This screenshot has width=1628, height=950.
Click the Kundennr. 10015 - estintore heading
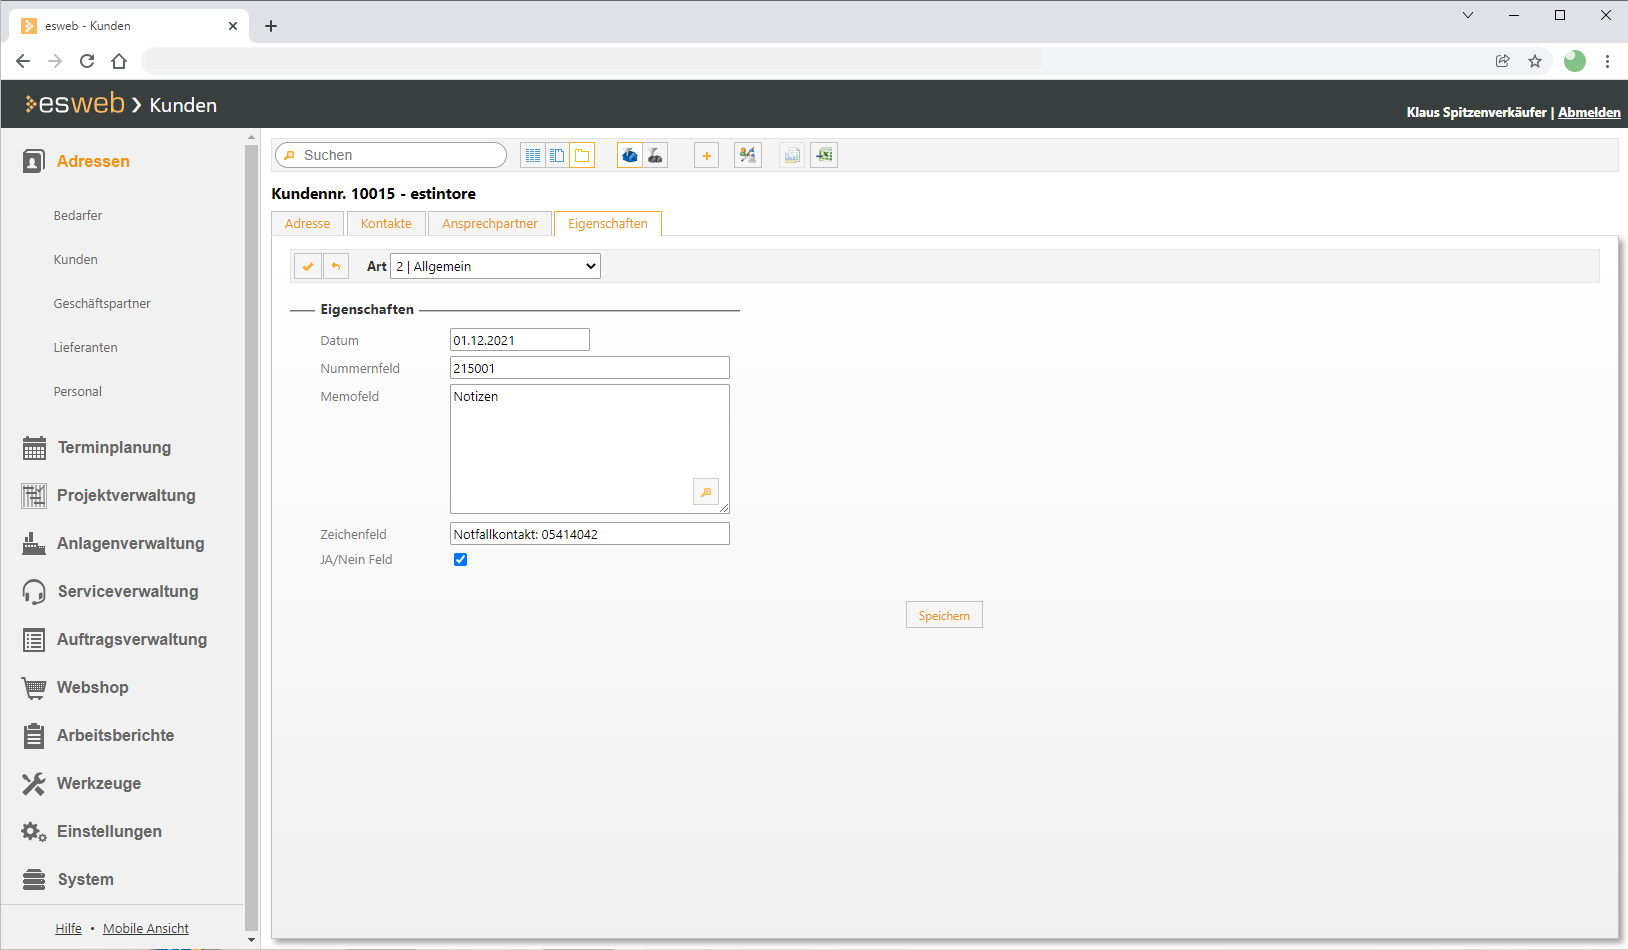click(374, 194)
